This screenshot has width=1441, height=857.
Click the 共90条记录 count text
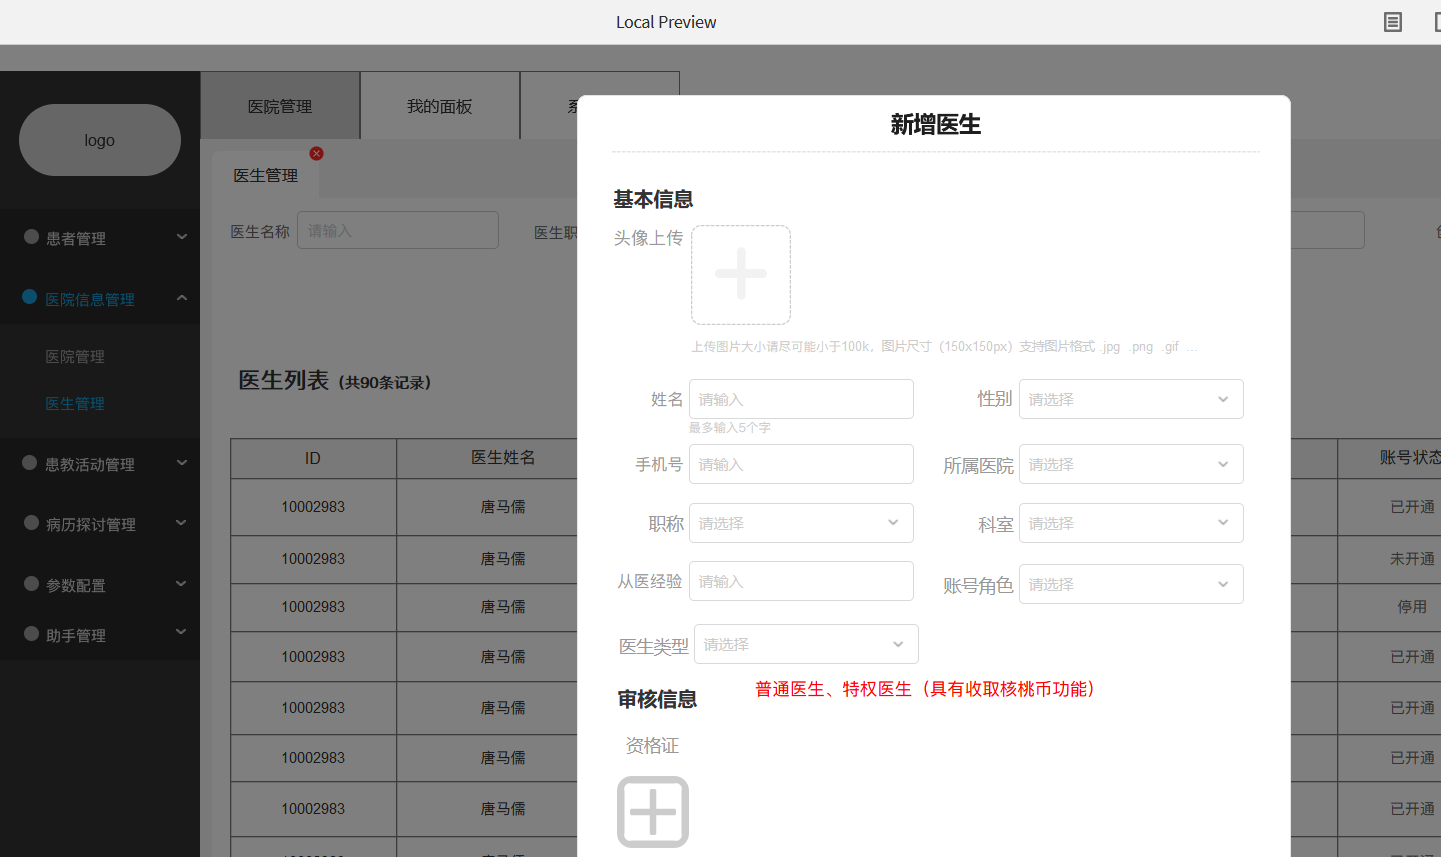385,382
